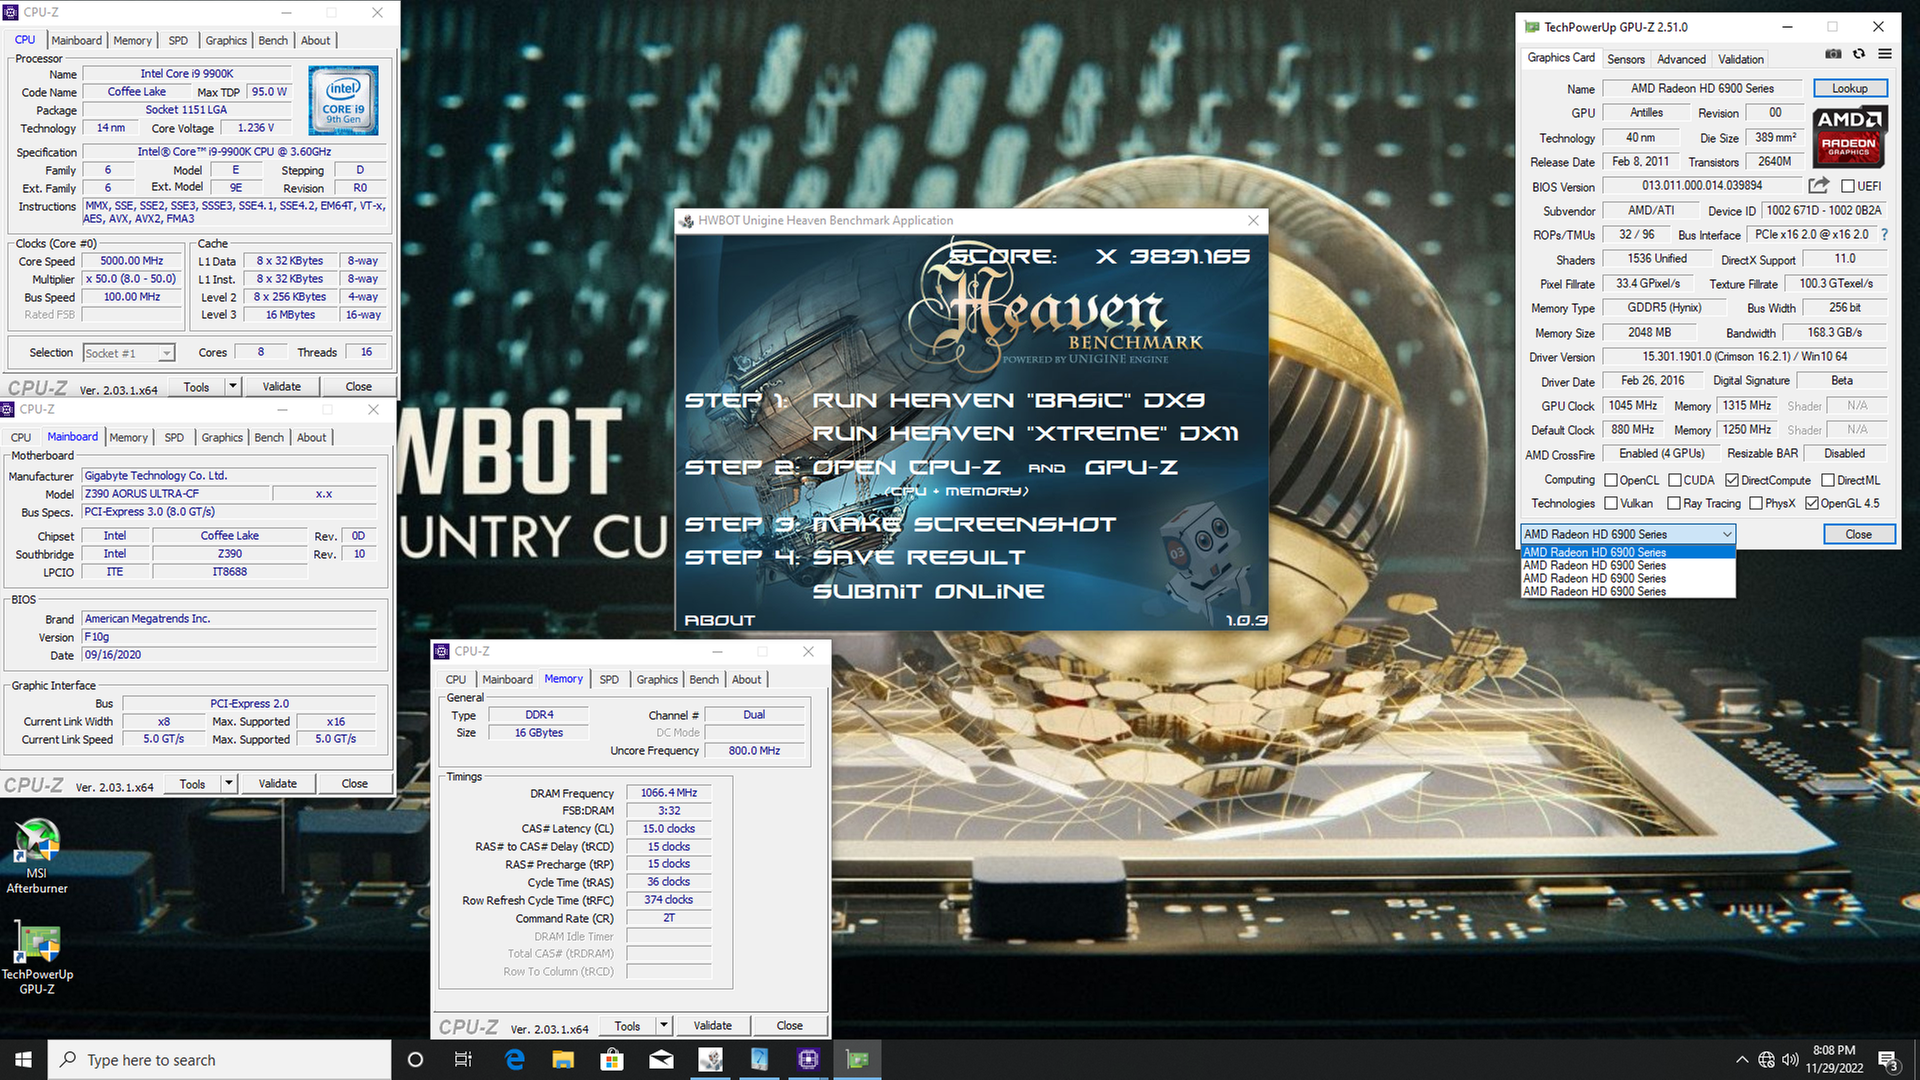Toggle the OpenCL checkbox
1920x1080 pixels.
click(x=1611, y=480)
